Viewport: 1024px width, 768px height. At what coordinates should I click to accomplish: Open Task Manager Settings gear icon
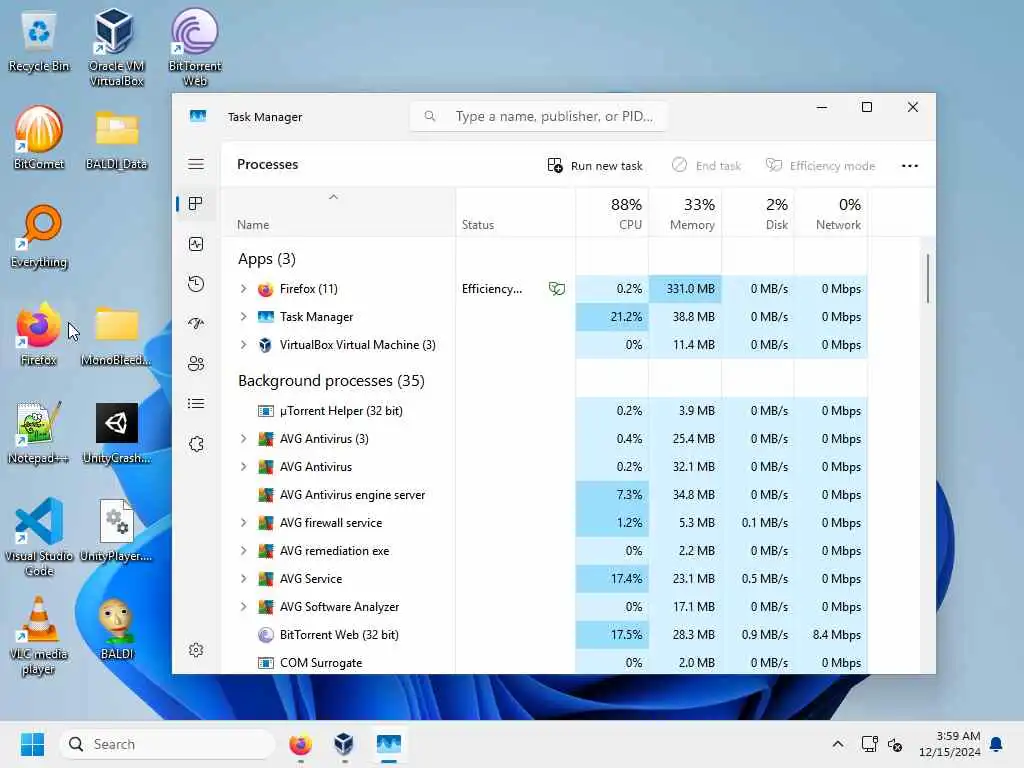(x=196, y=650)
